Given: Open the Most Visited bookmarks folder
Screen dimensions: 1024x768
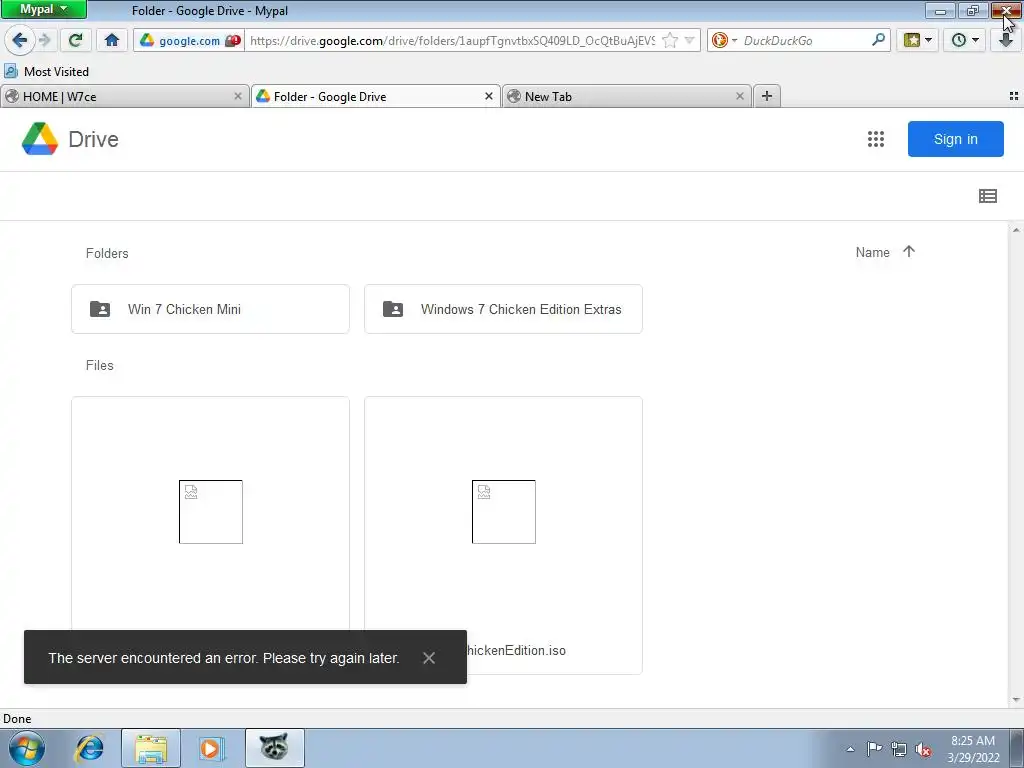Looking at the screenshot, I should click(46, 71).
